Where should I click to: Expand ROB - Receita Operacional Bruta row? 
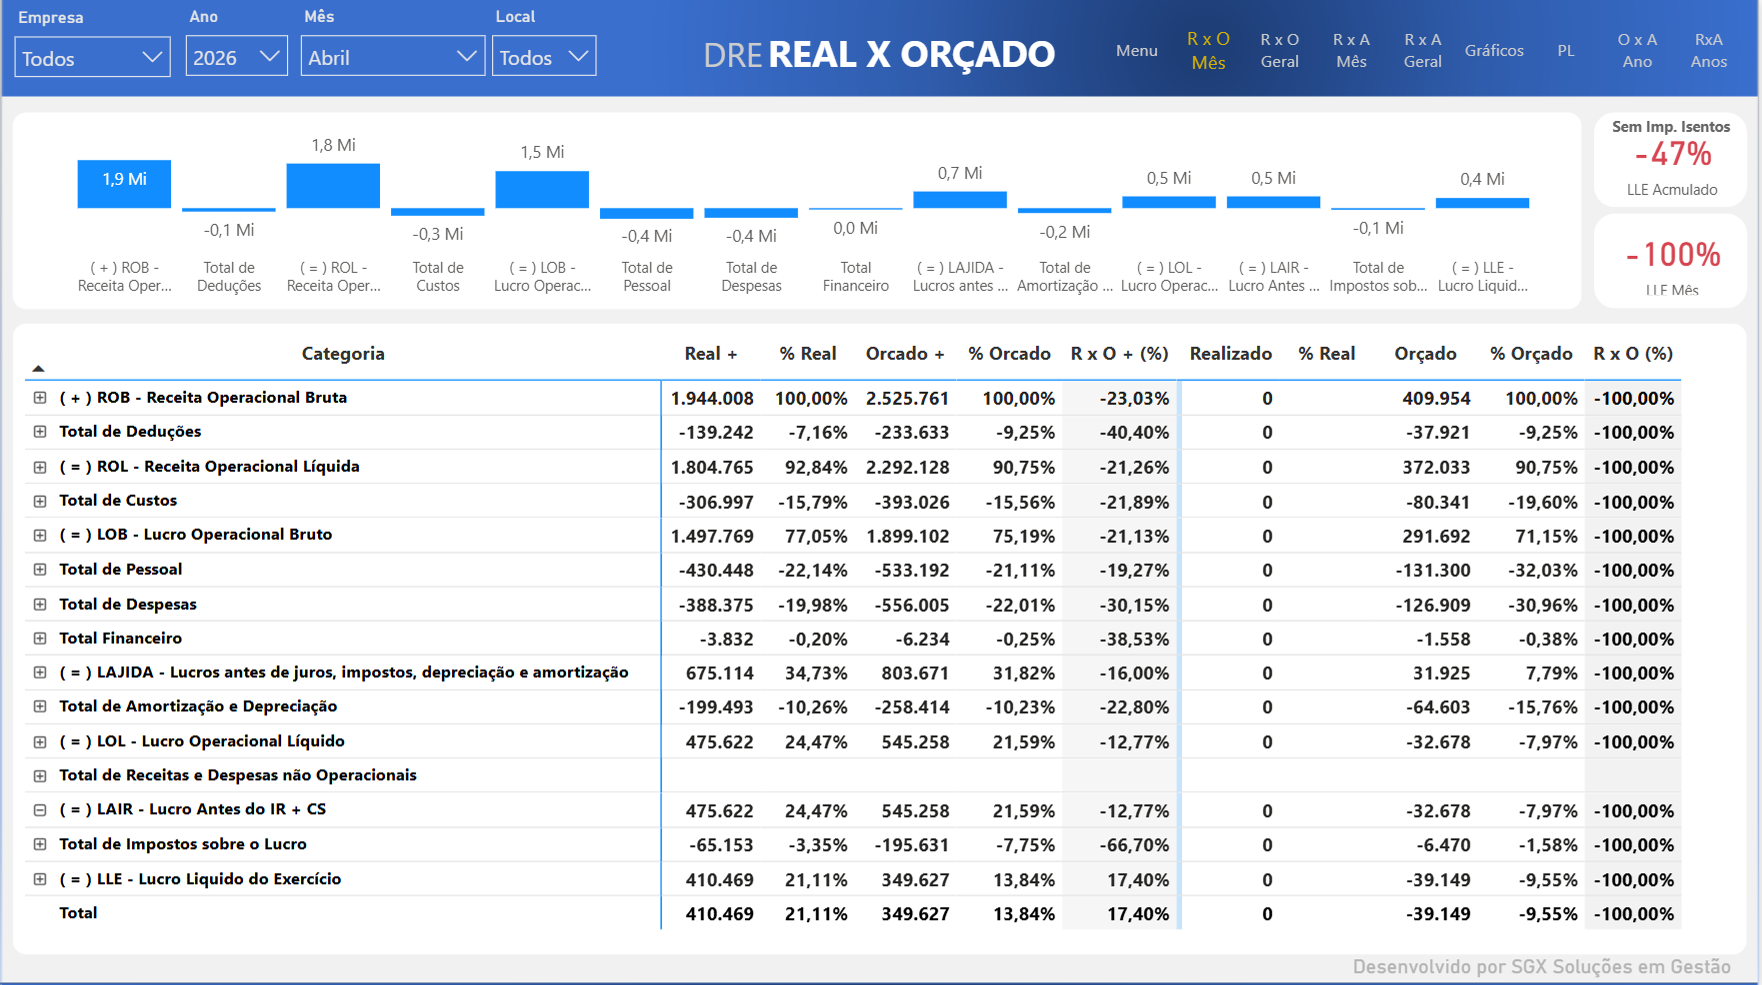coord(40,397)
